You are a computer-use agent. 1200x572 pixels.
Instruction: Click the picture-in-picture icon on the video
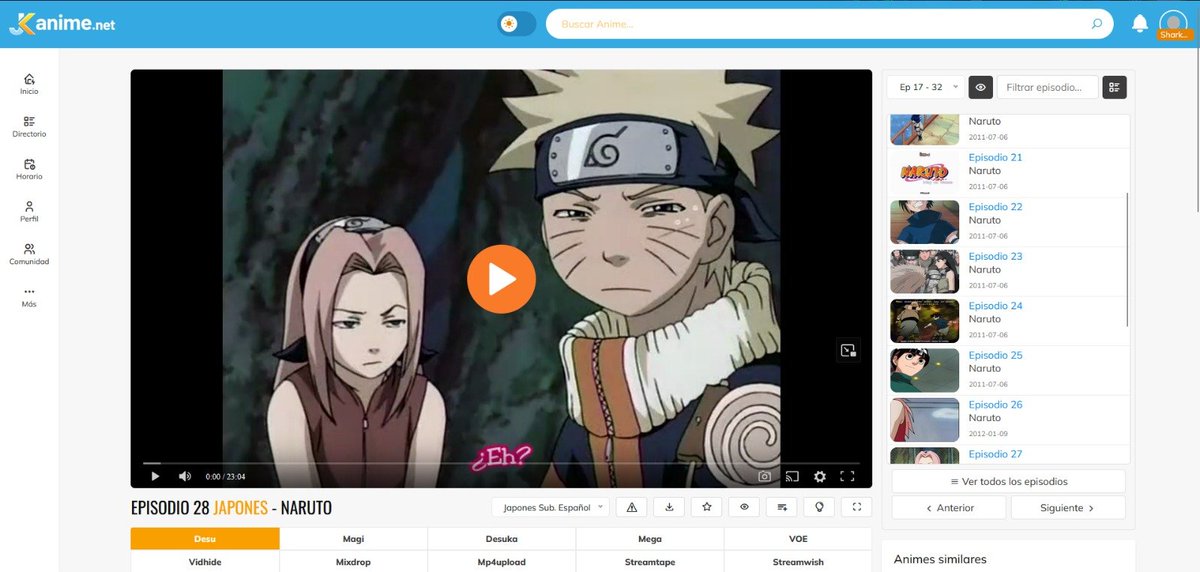pos(848,350)
